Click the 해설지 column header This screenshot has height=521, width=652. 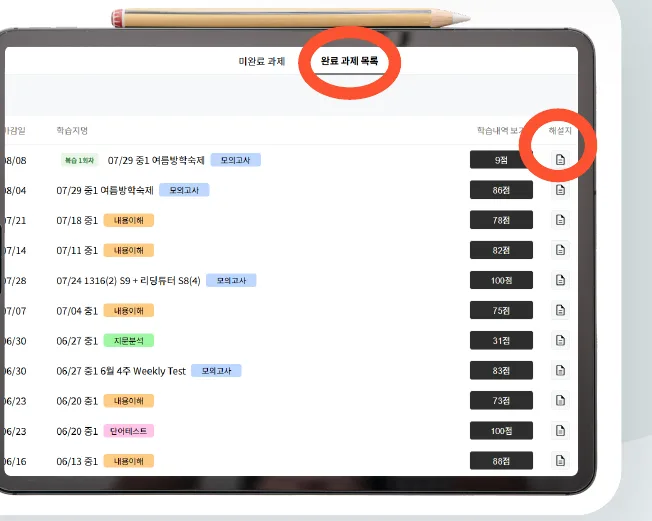click(x=560, y=131)
